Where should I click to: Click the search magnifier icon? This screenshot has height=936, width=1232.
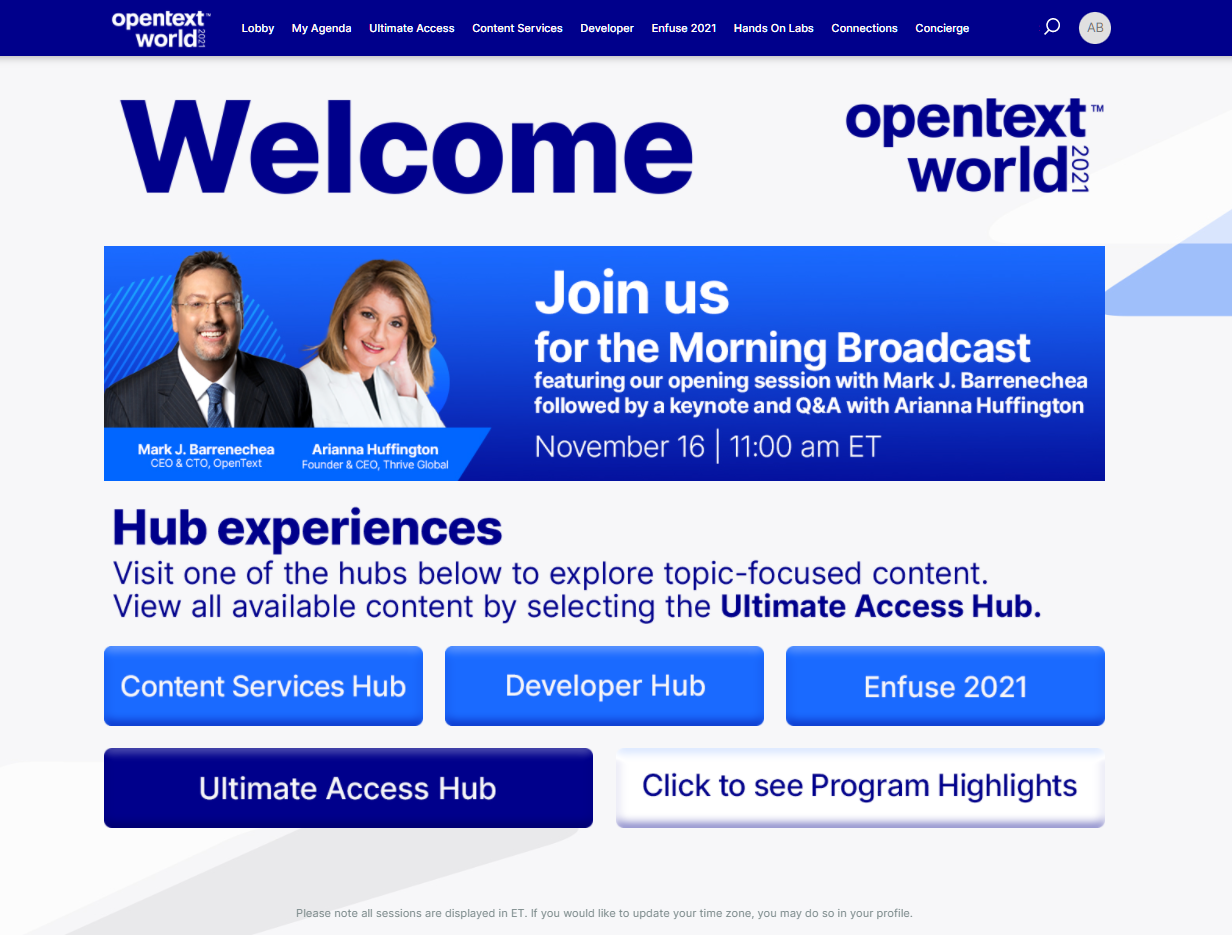pyautogui.click(x=1051, y=27)
